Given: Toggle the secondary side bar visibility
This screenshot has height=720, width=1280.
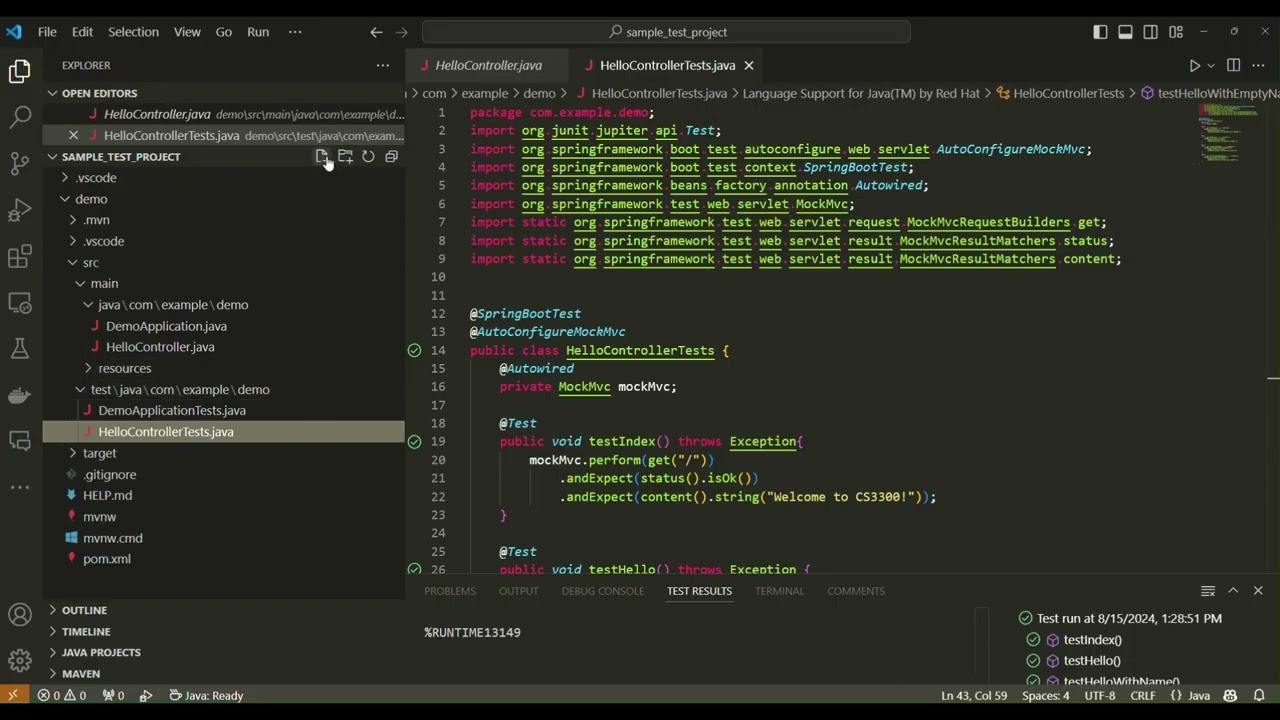Looking at the screenshot, I should point(1151,32).
